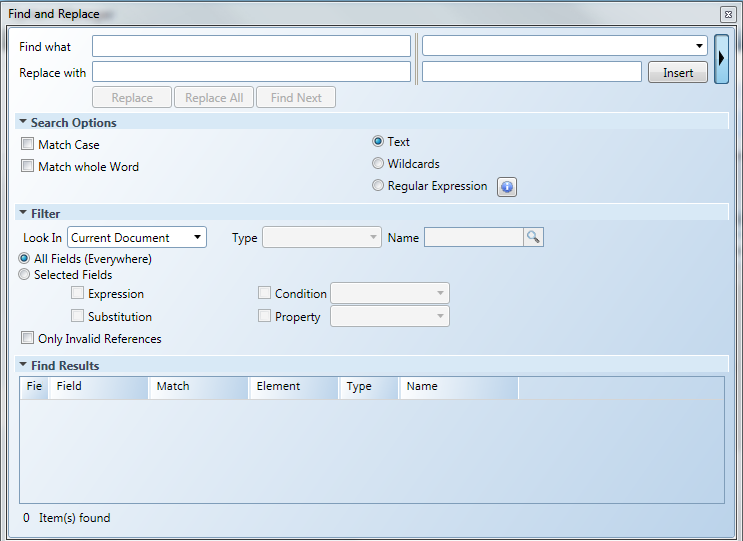
Task: Tick the Match whole Word checkbox
Action: (x=28, y=166)
